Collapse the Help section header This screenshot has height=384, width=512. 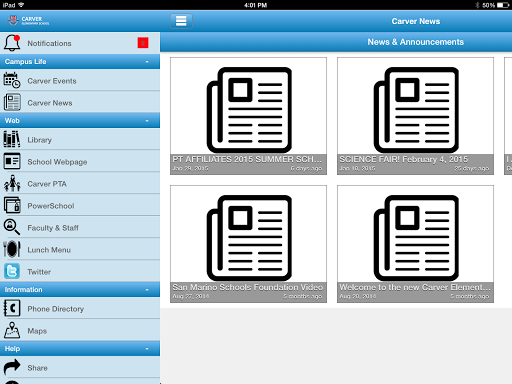(80, 349)
